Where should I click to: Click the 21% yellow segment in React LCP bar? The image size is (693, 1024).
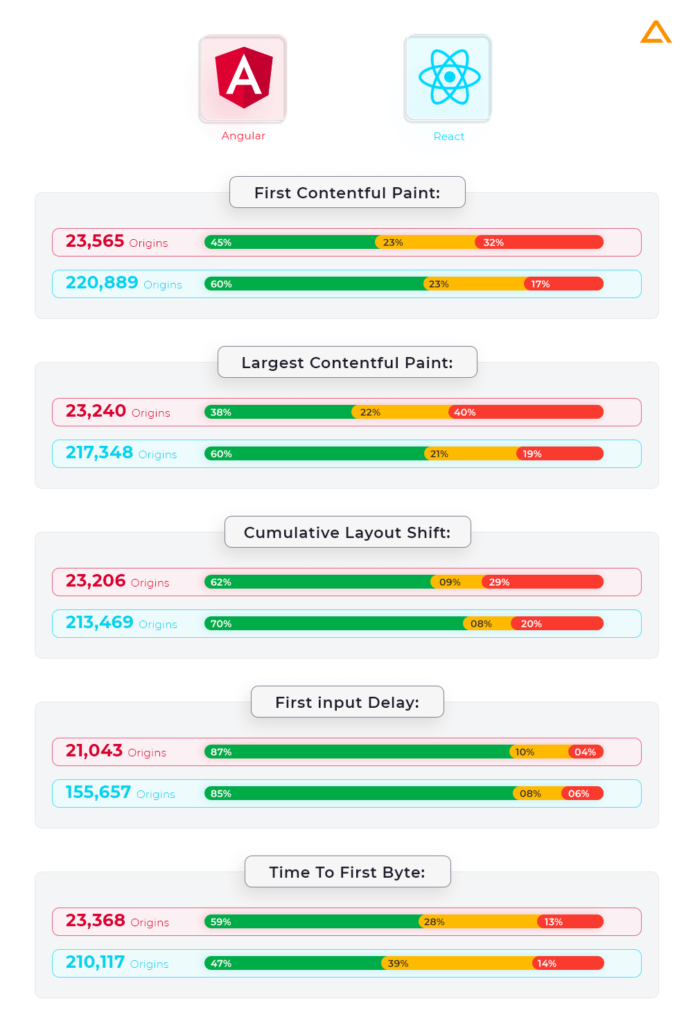point(471,454)
